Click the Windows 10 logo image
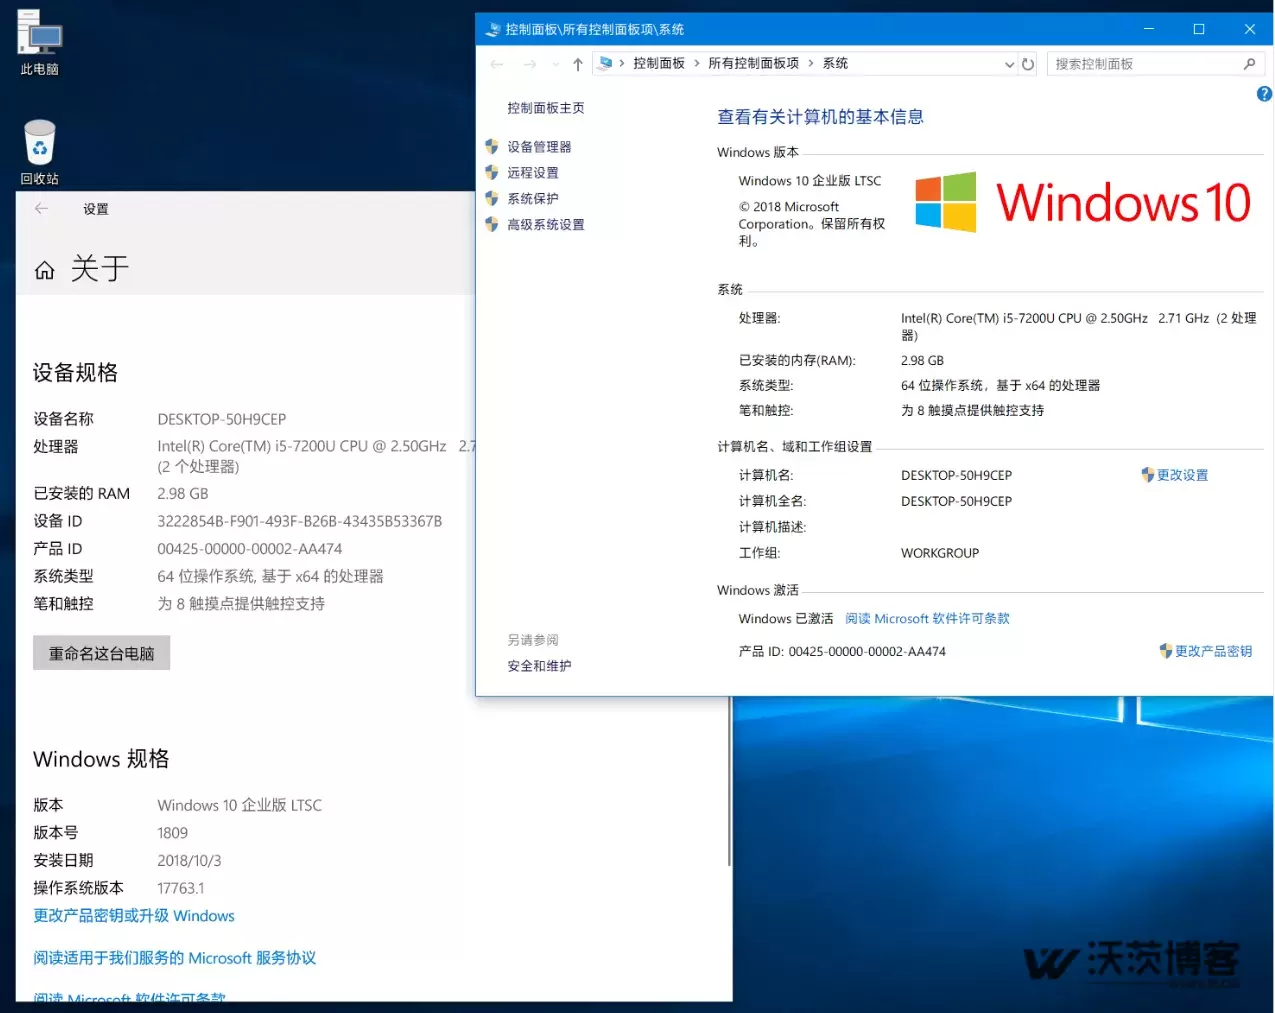 pyautogui.click(x=1083, y=202)
